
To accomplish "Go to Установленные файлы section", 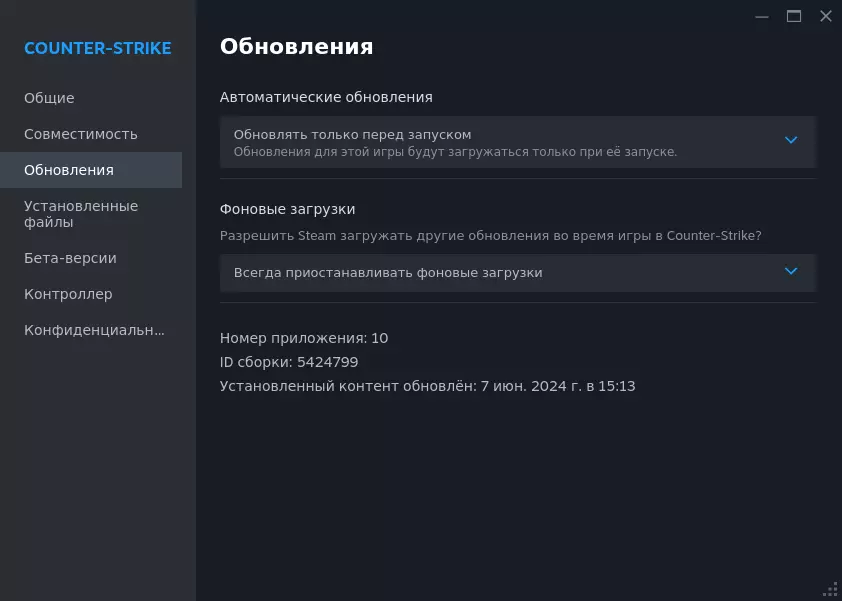I will 81,214.
